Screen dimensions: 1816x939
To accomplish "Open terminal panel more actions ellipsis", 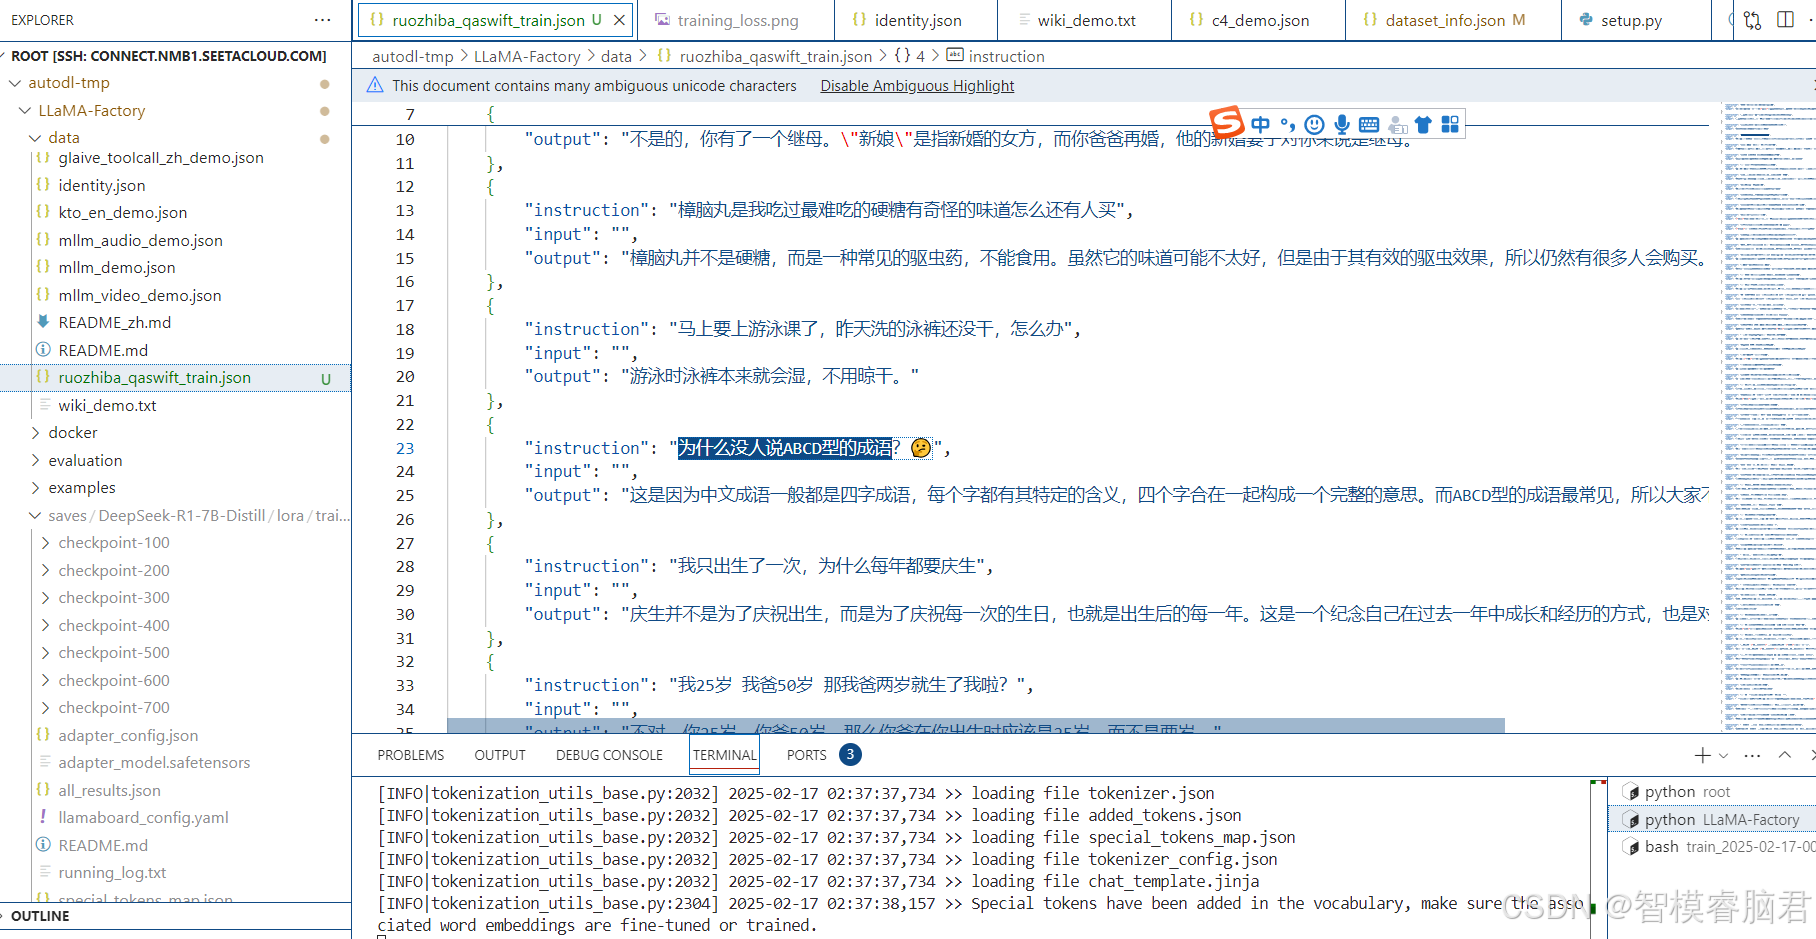I will click(1752, 756).
